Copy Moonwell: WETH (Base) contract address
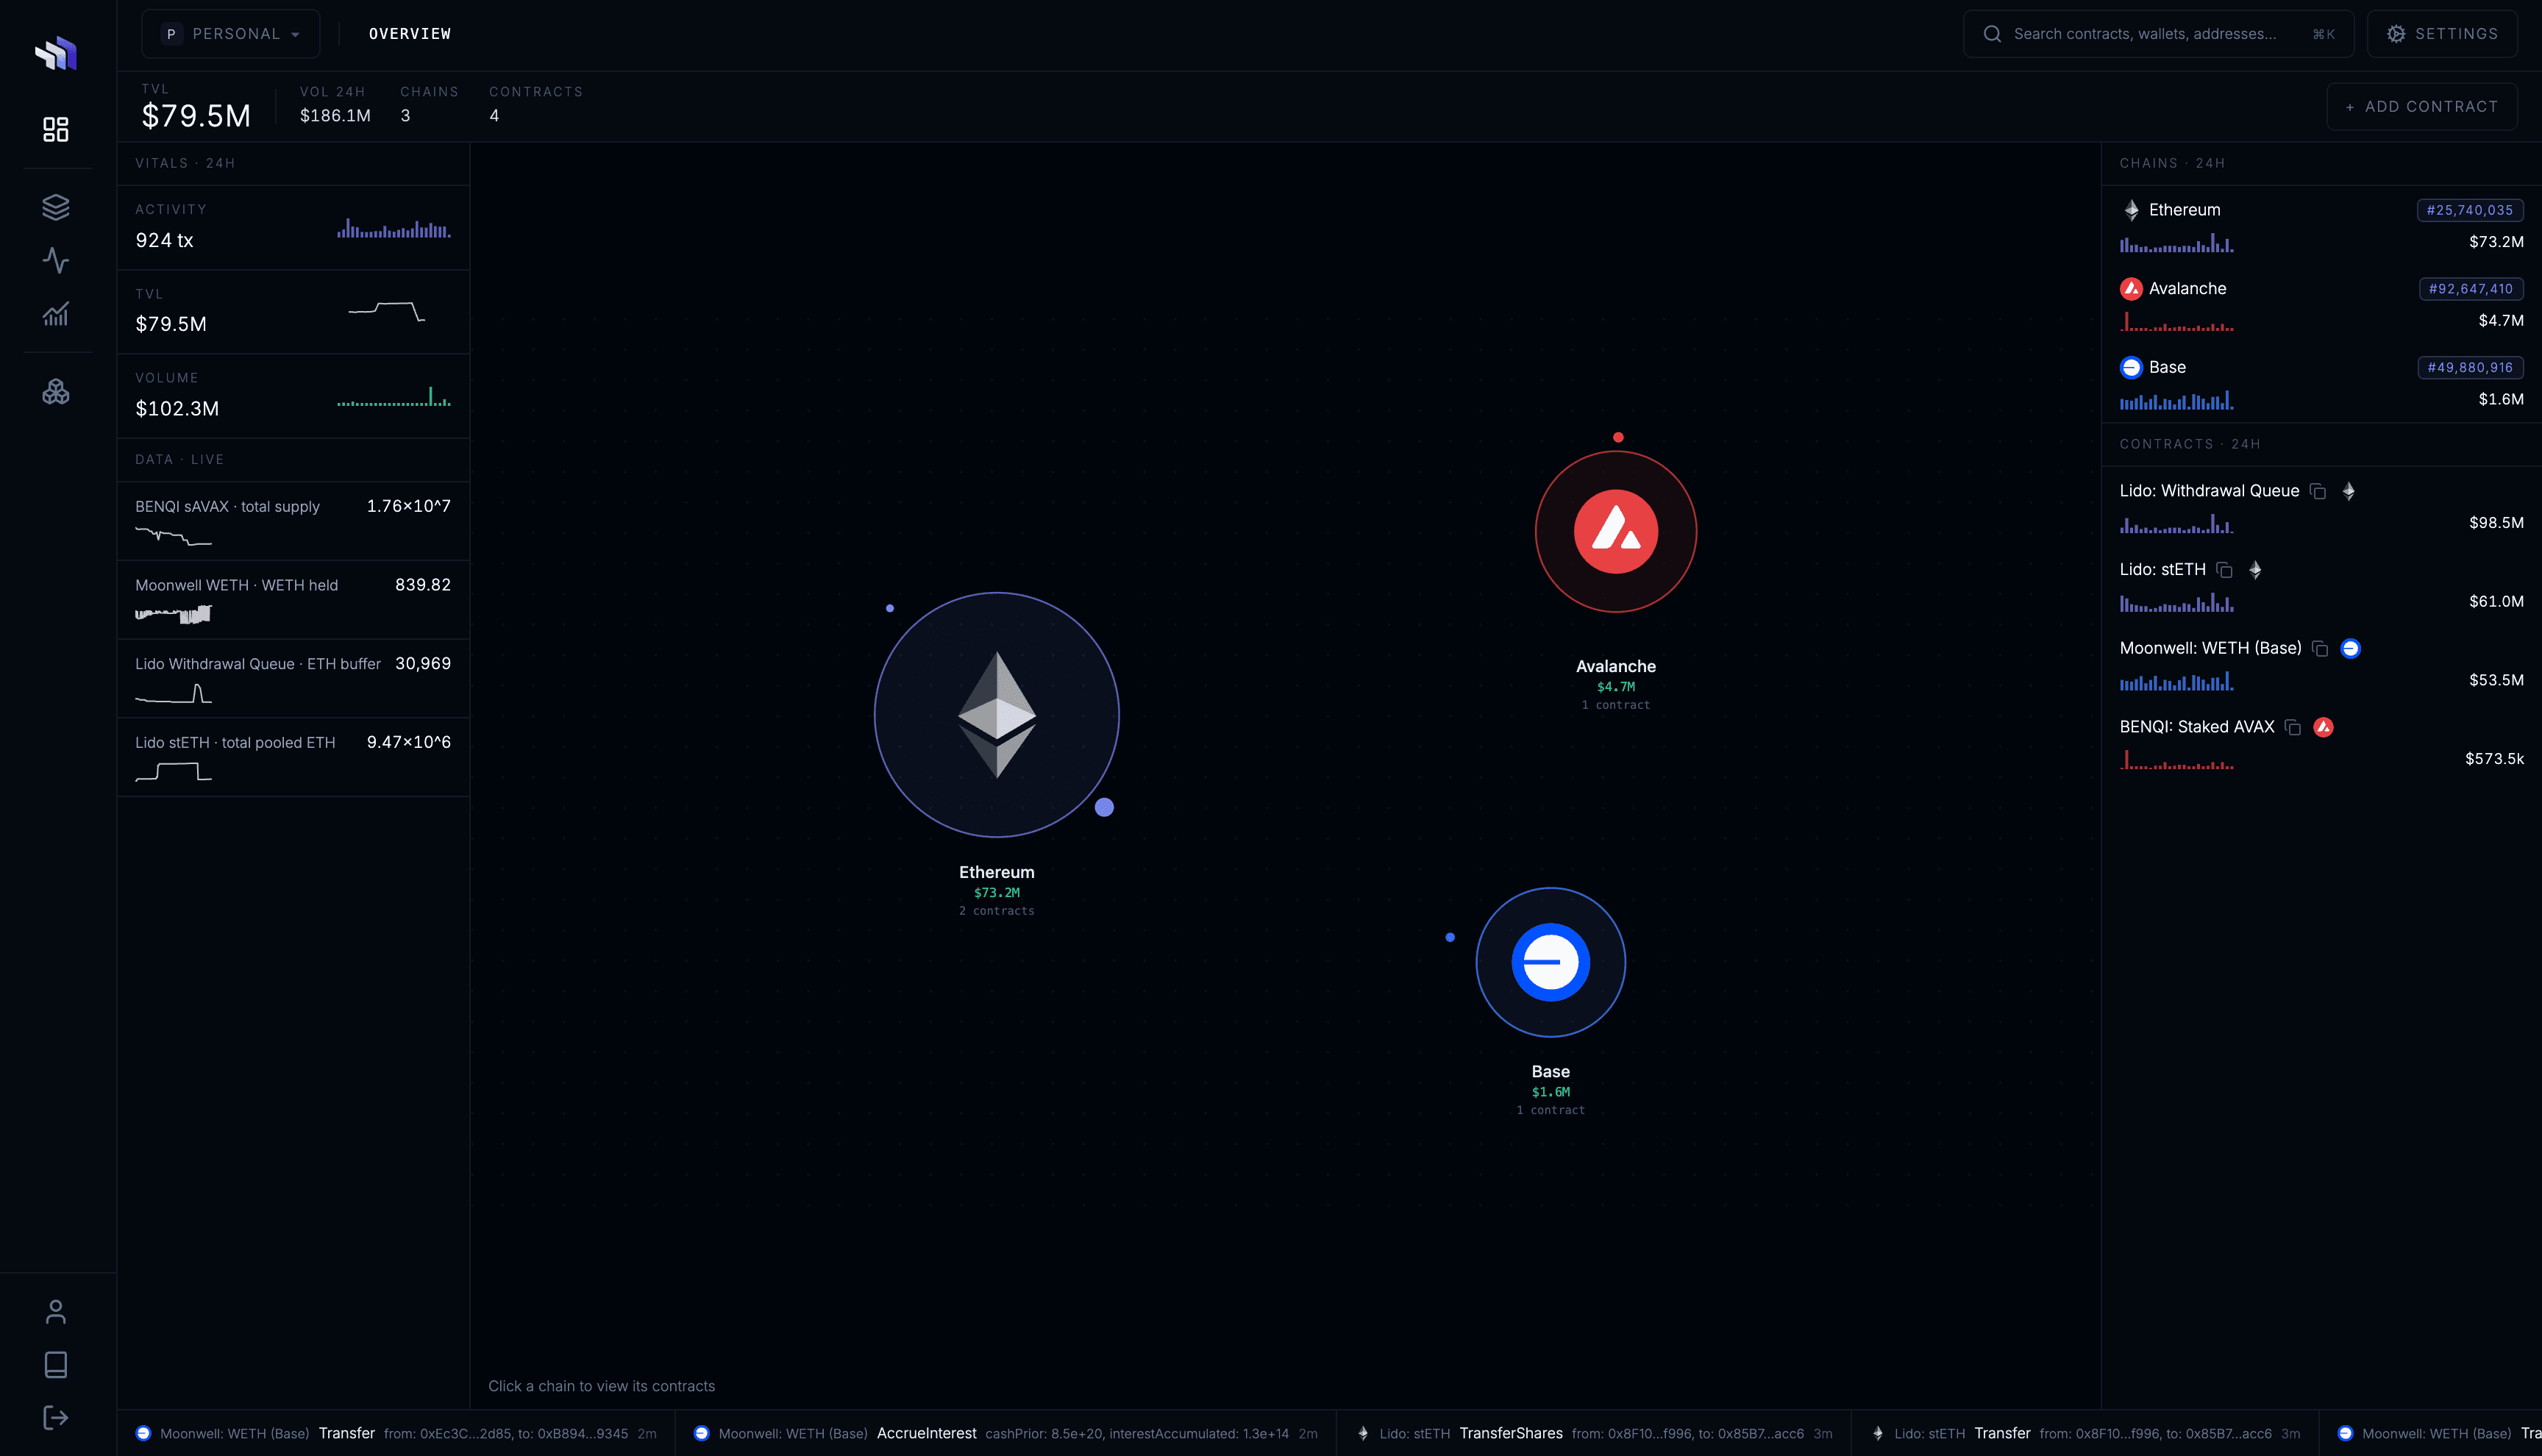 (x=2320, y=649)
